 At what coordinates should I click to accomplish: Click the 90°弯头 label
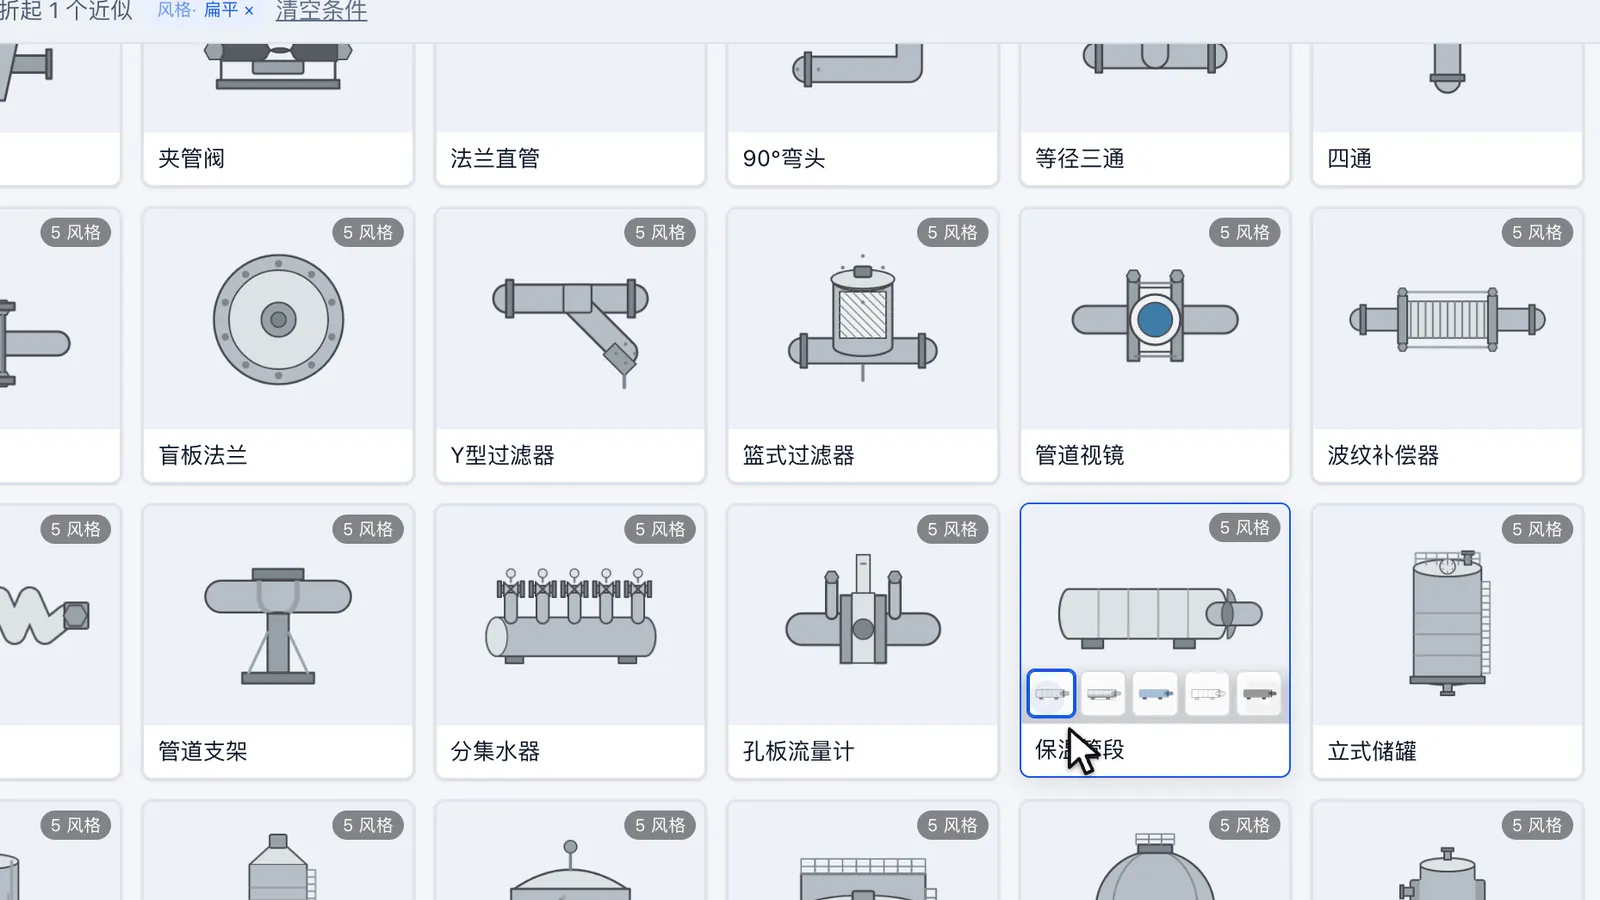(x=784, y=158)
